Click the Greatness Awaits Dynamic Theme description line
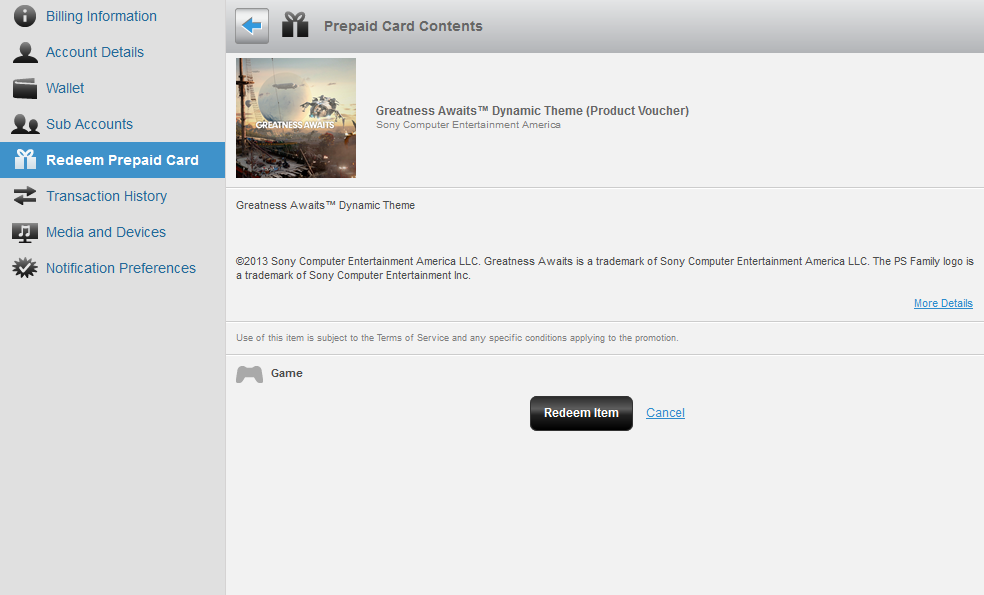This screenshot has height=595, width=984. click(325, 205)
